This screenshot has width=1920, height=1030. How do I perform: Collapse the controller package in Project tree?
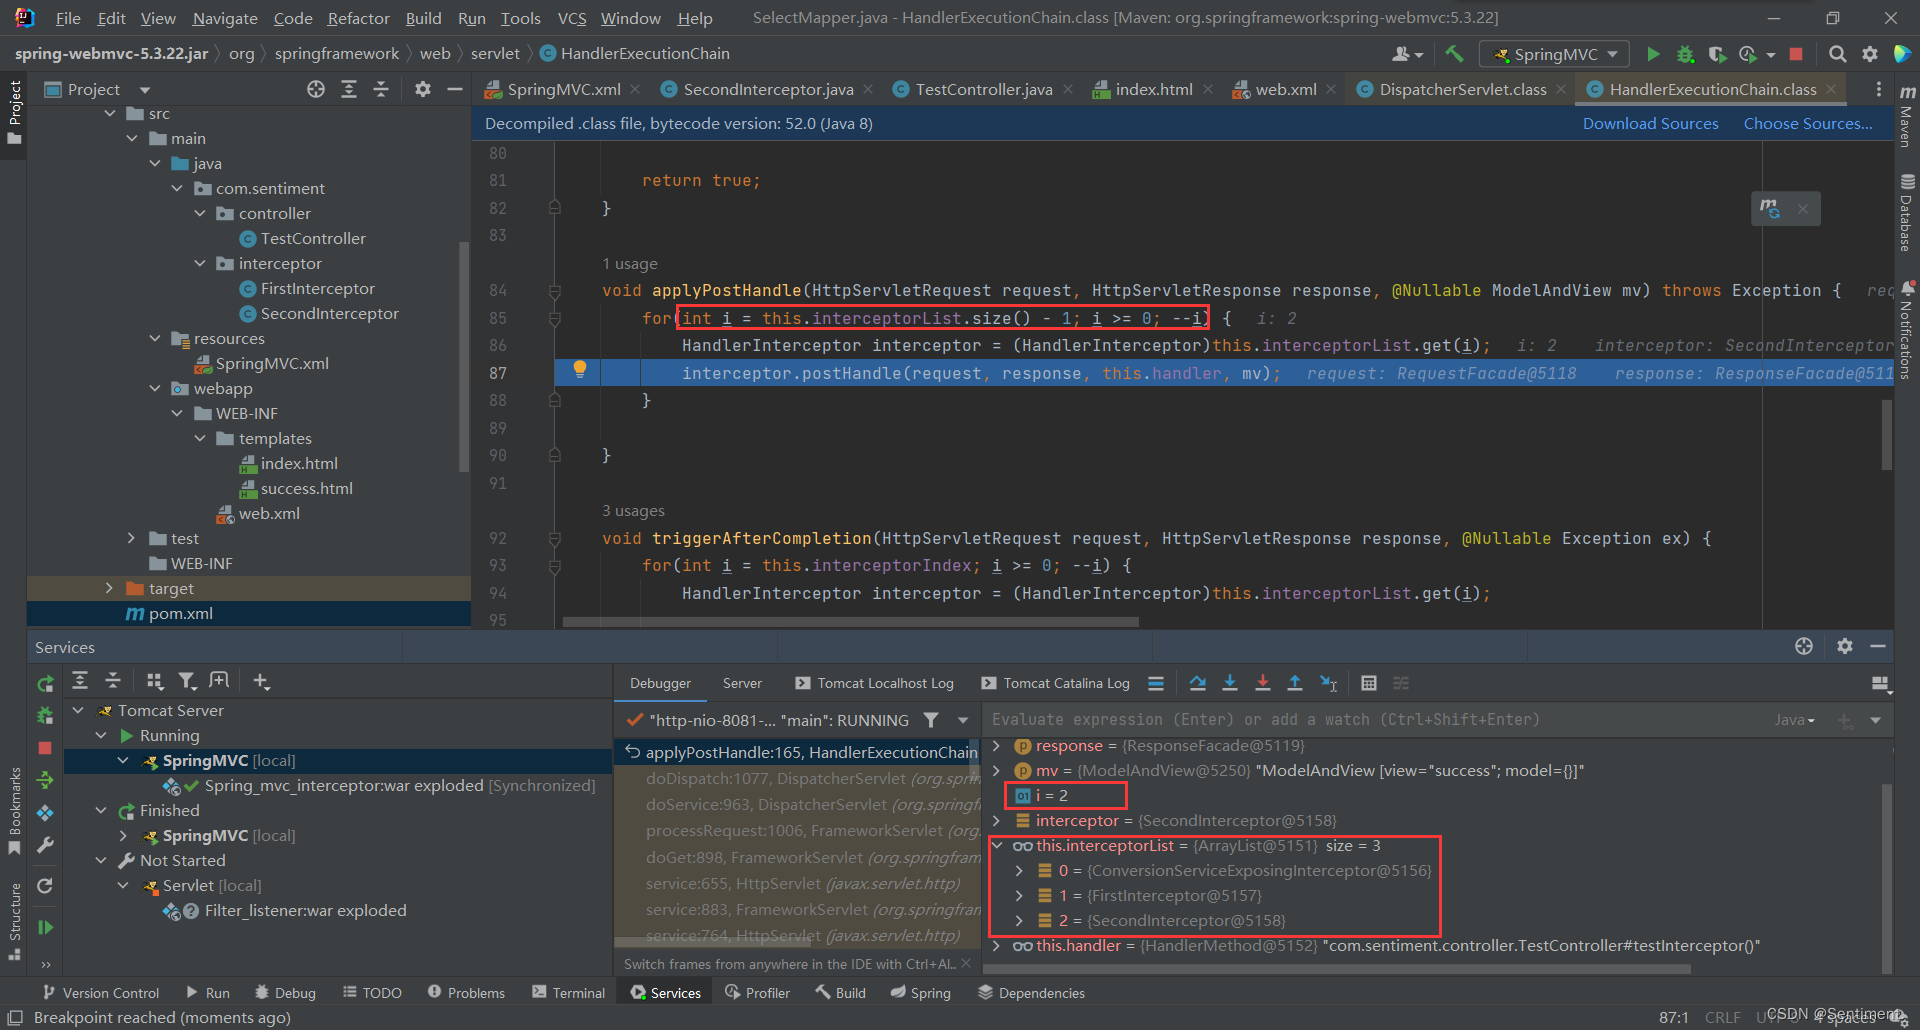[200, 213]
